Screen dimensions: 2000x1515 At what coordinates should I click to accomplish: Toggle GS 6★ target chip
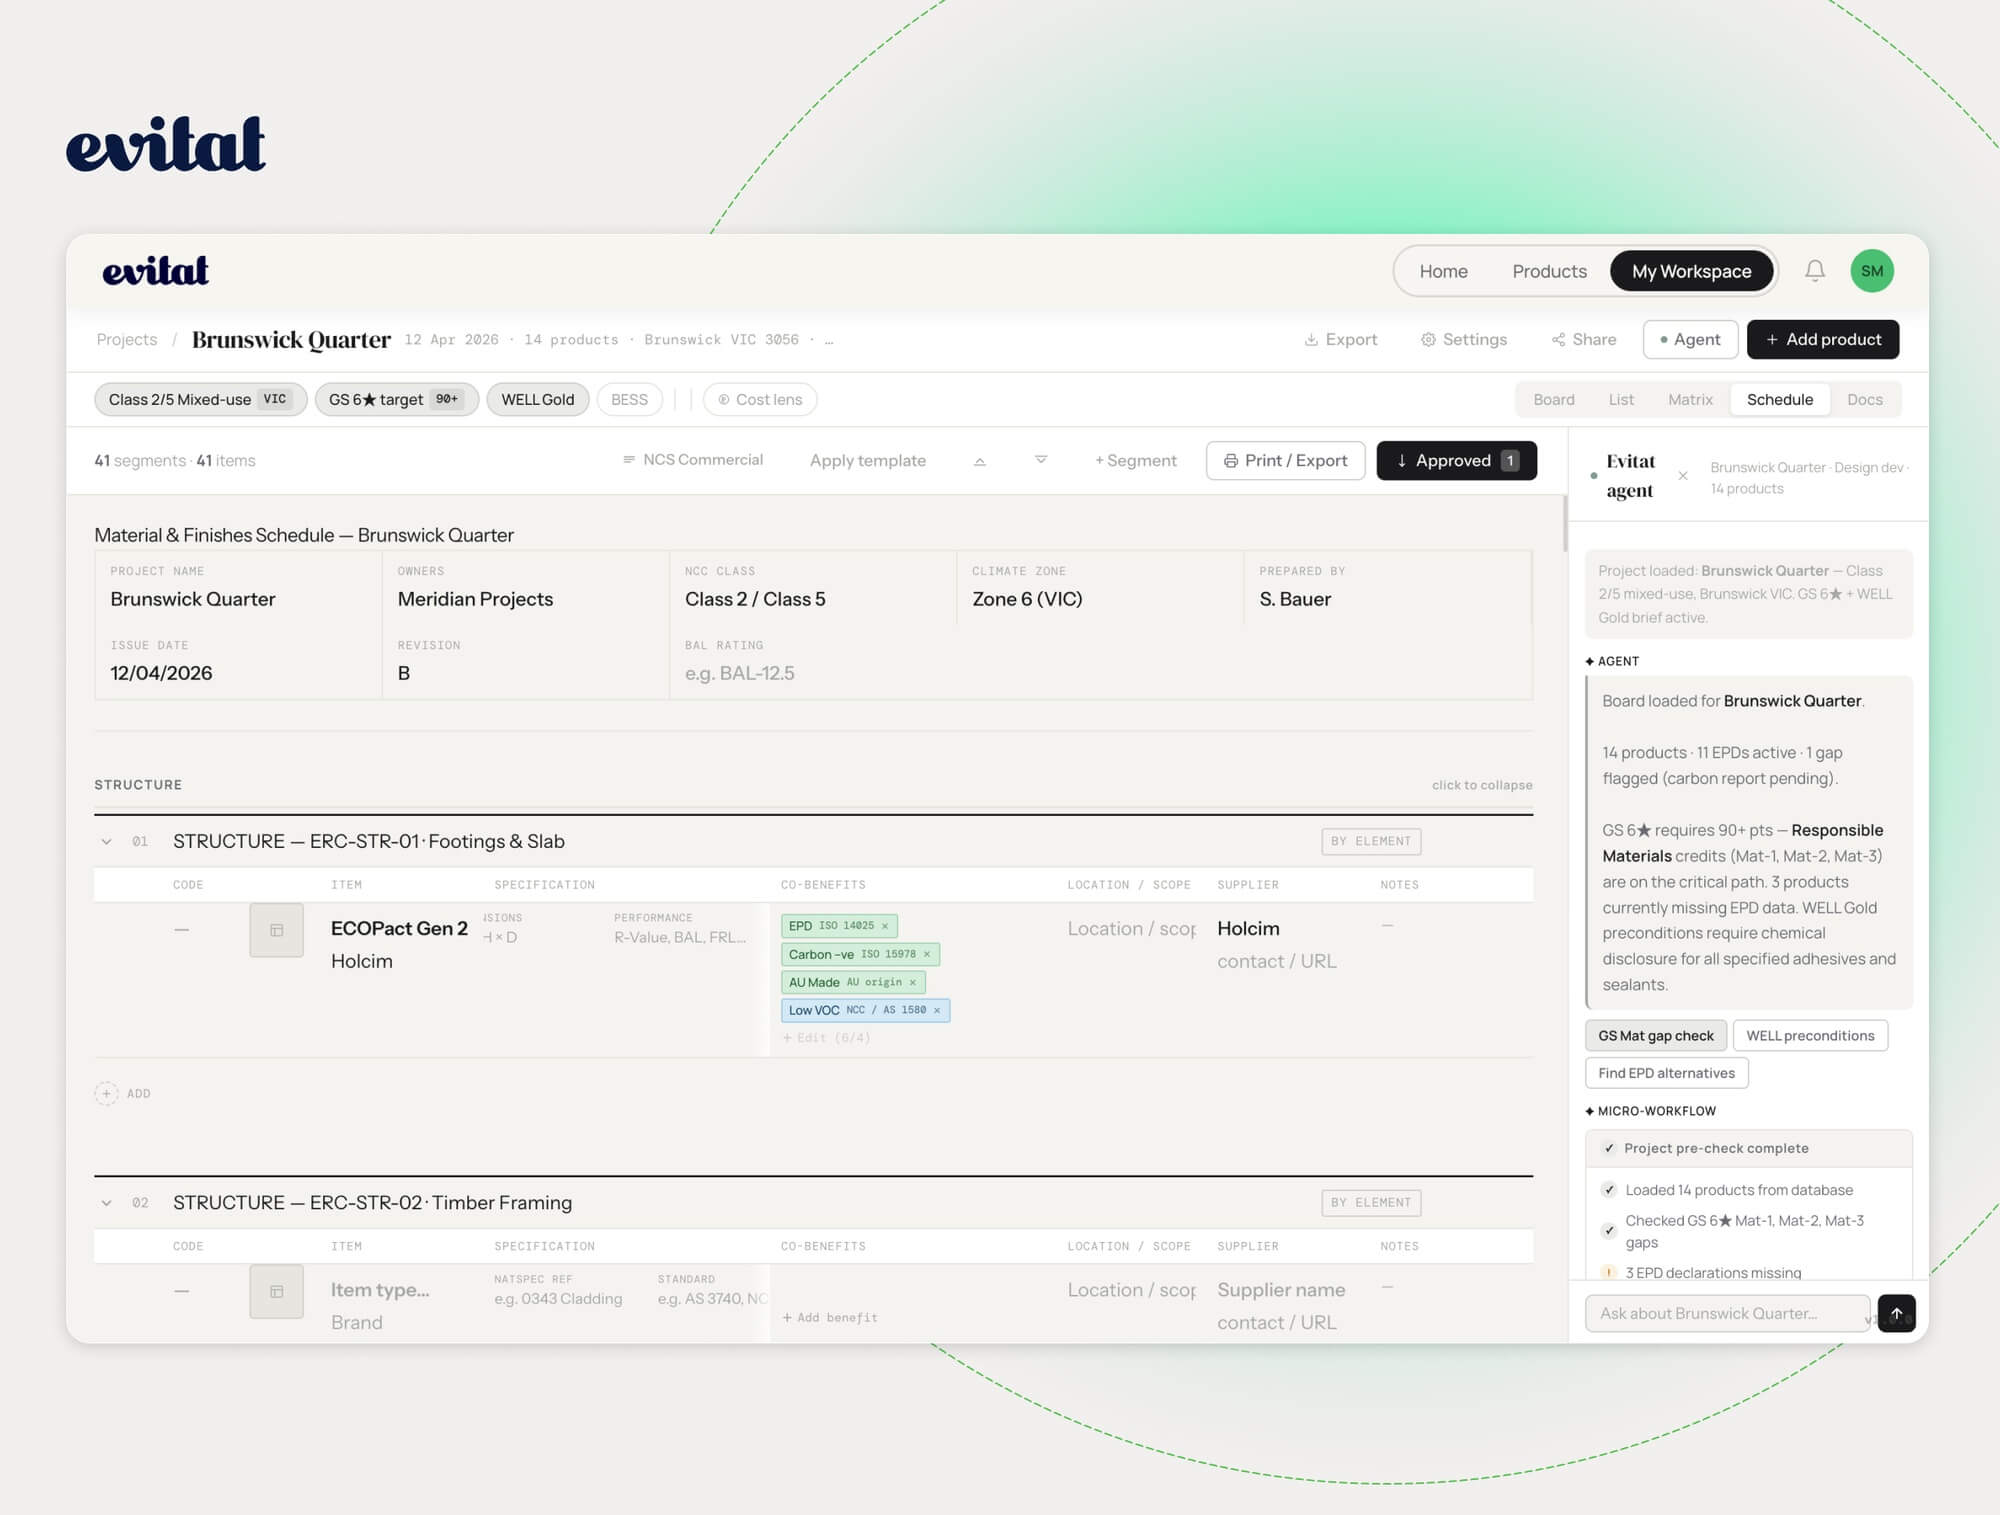[396, 399]
